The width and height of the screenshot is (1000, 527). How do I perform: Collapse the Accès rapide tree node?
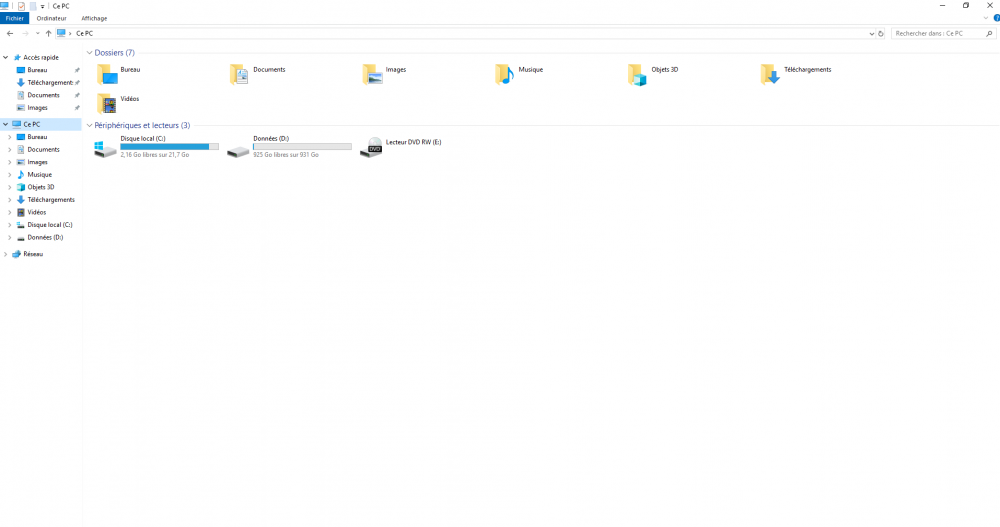(x=6, y=57)
